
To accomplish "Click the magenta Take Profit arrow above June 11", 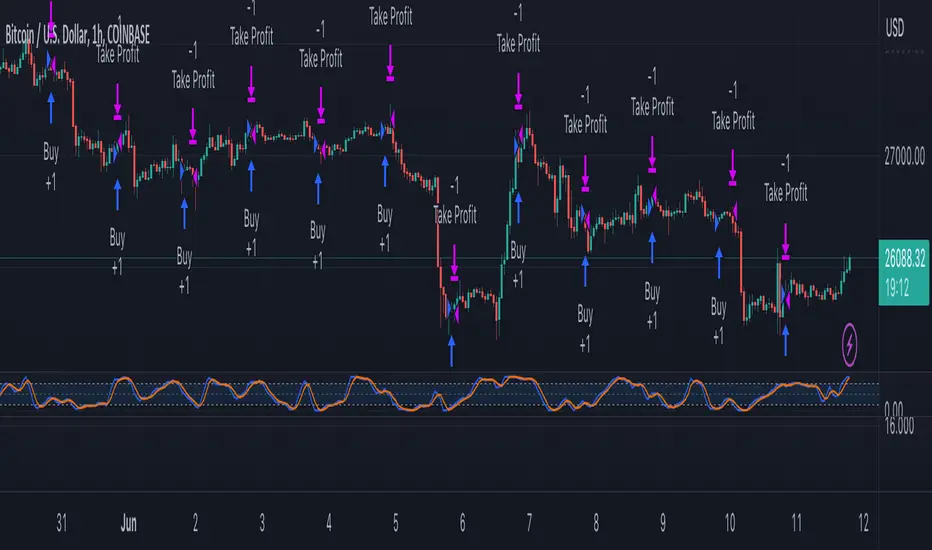I will [786, 241].
